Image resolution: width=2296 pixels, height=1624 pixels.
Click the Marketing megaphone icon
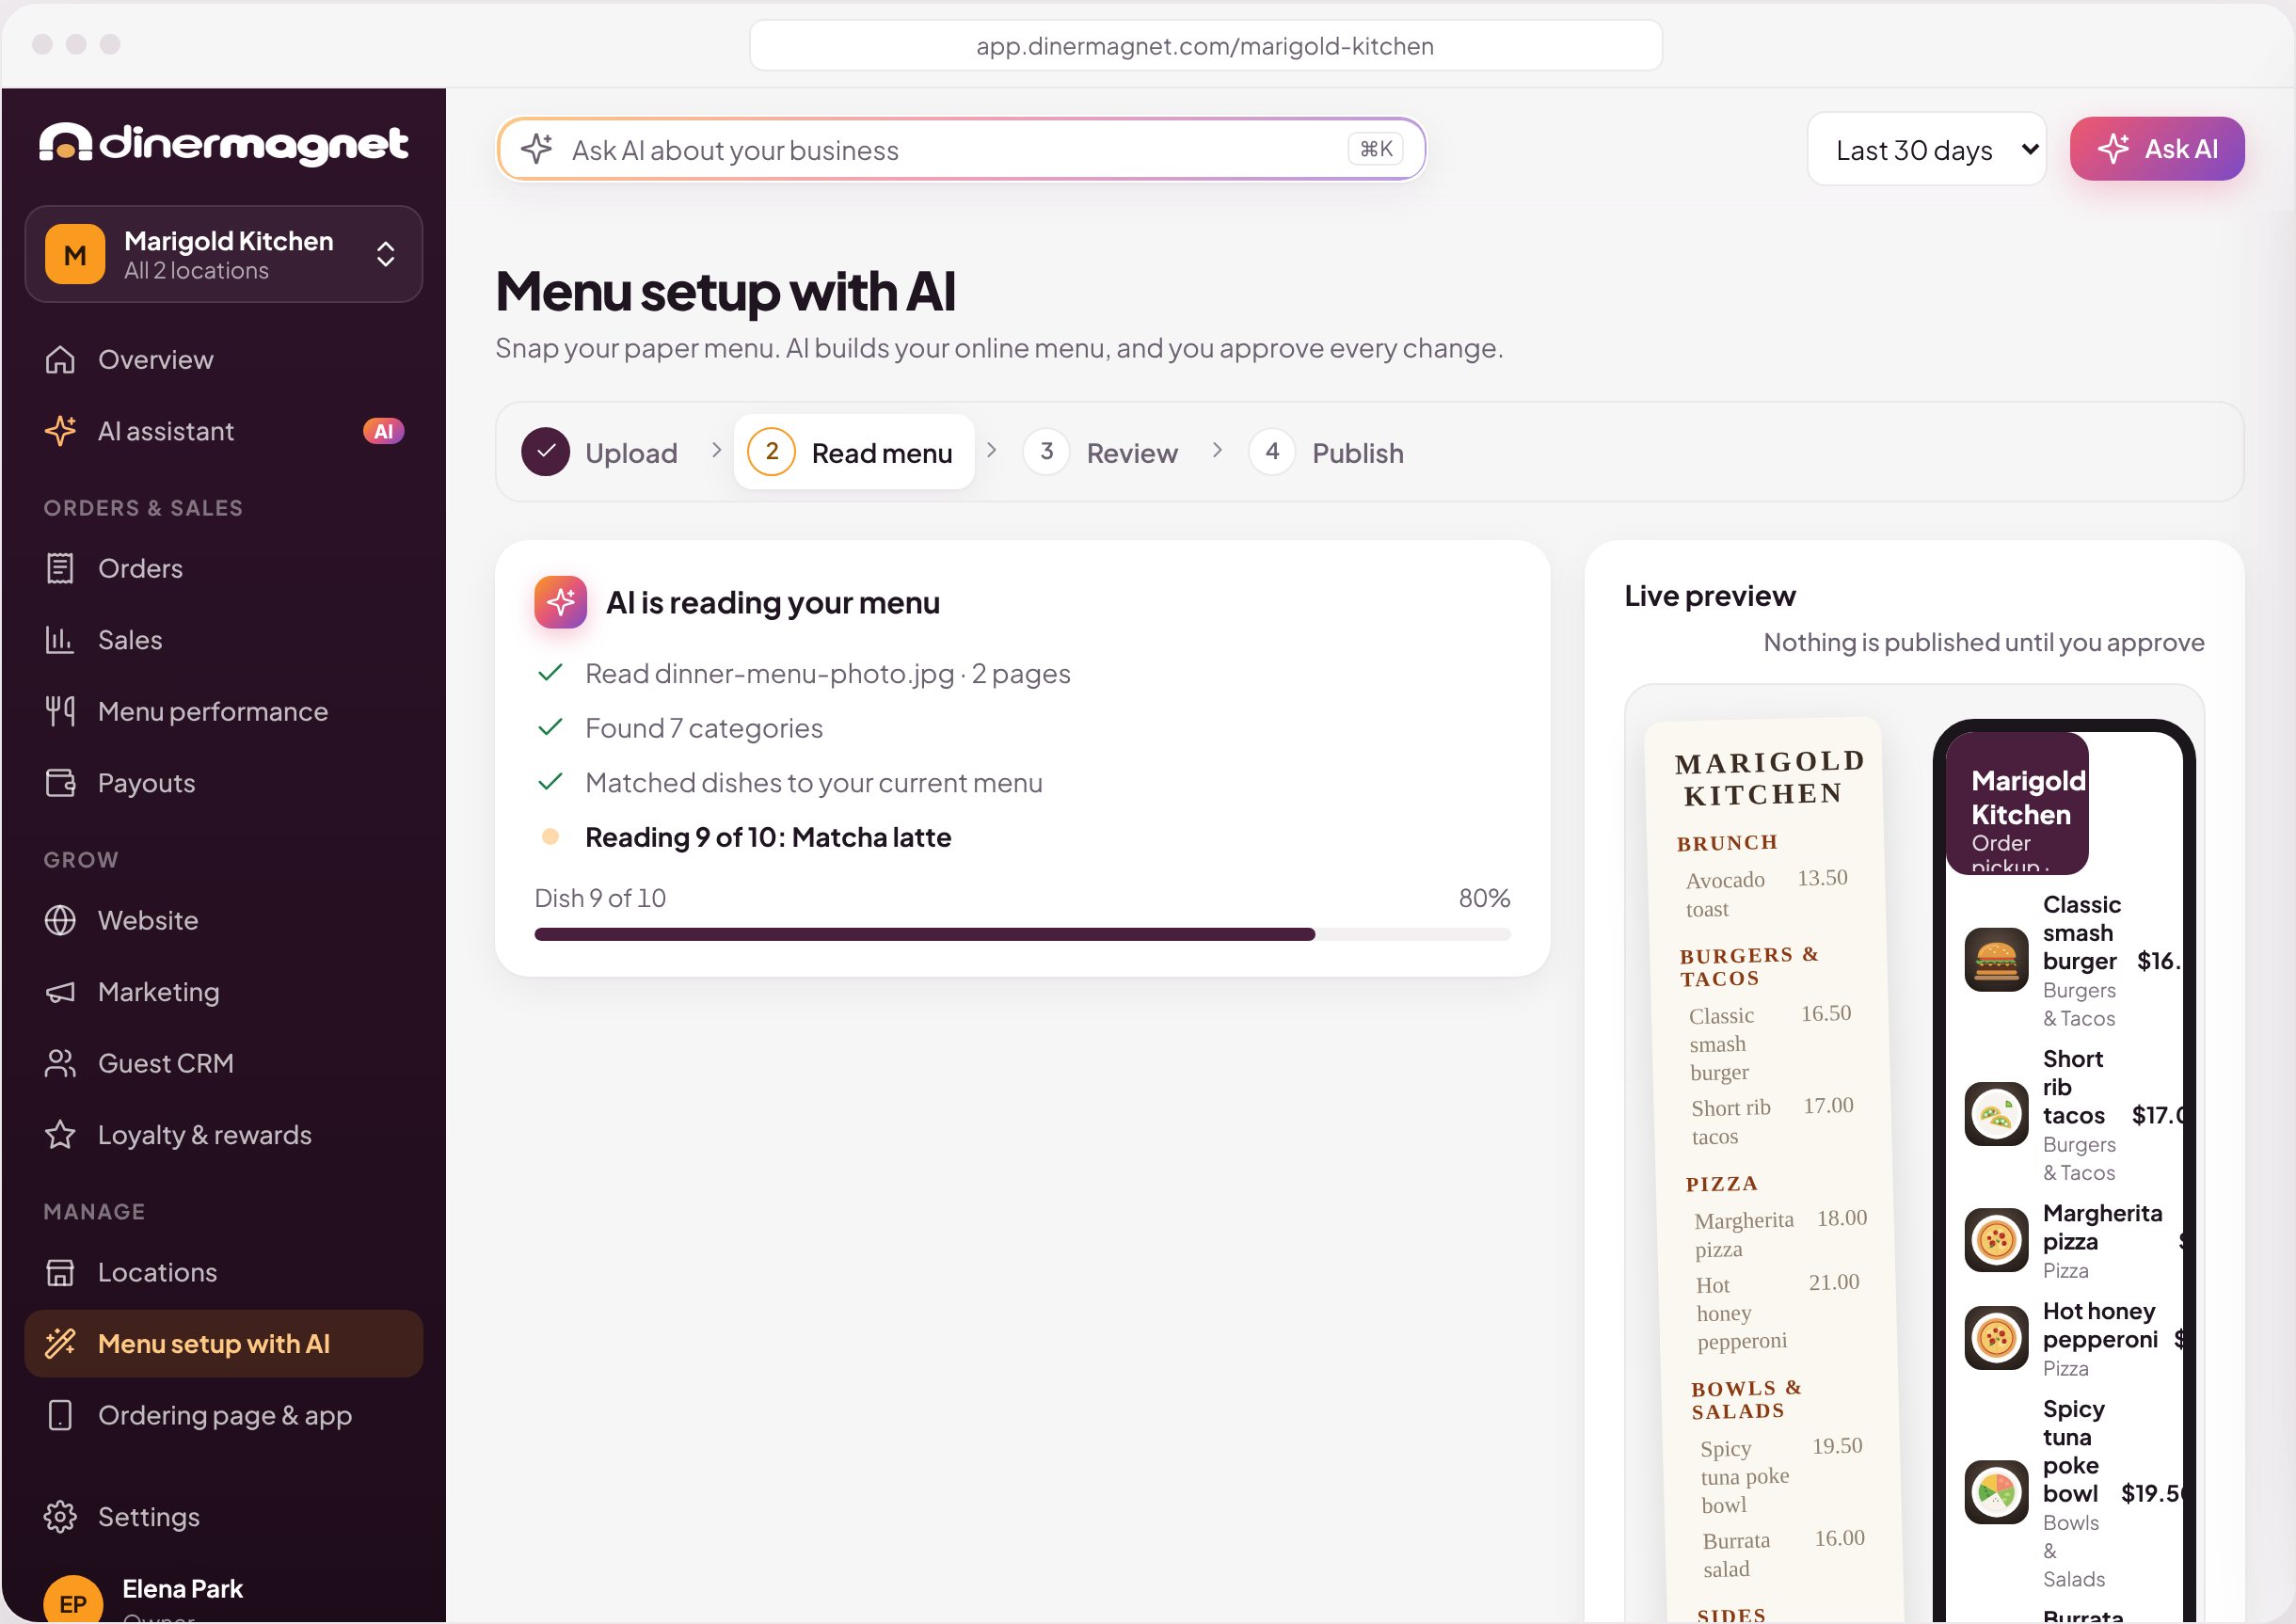tap(60, 992)
